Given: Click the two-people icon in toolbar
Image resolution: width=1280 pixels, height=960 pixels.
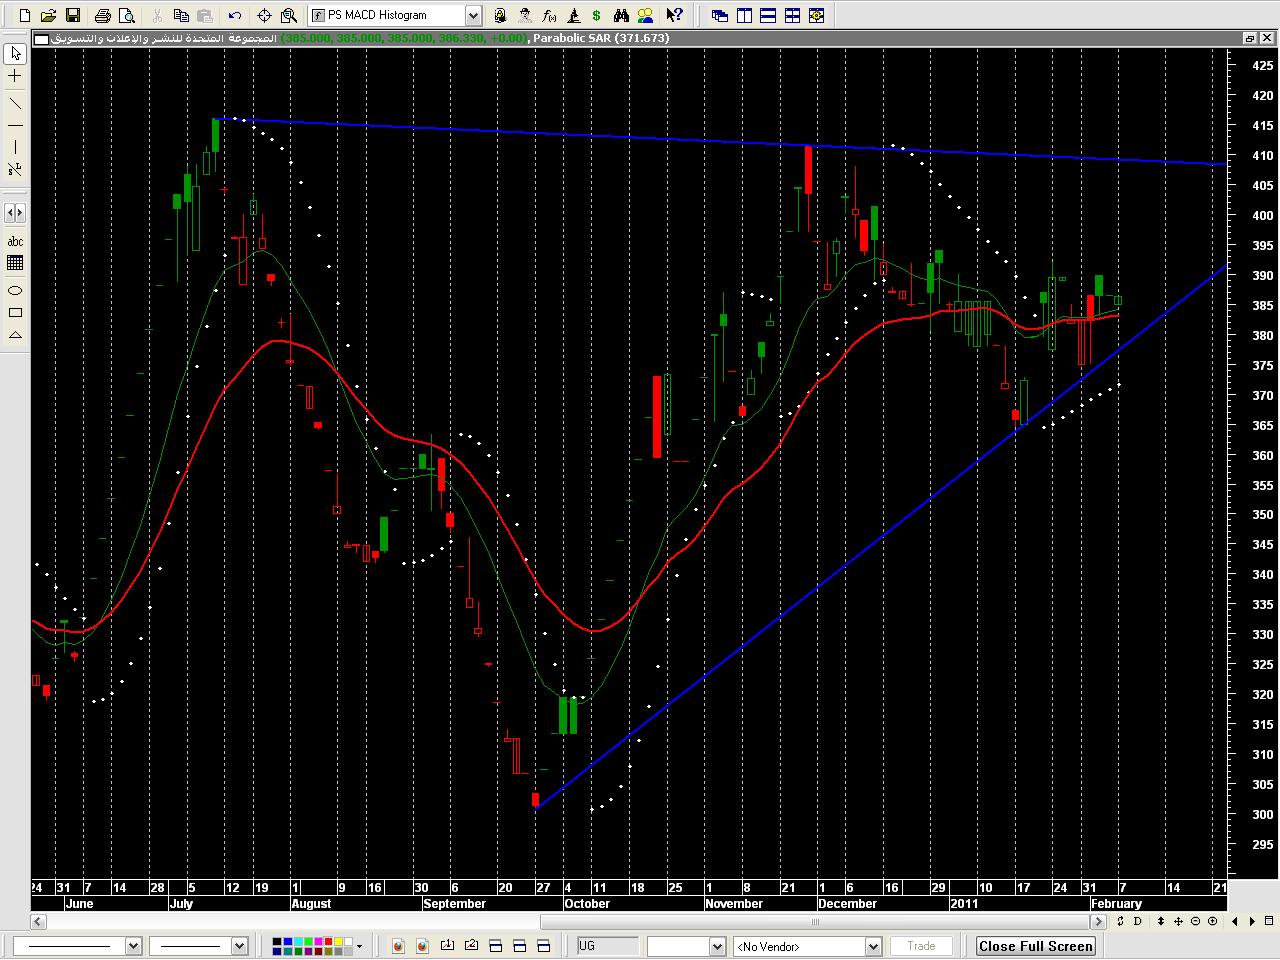Looking at the screenshot, I should 646,15.
